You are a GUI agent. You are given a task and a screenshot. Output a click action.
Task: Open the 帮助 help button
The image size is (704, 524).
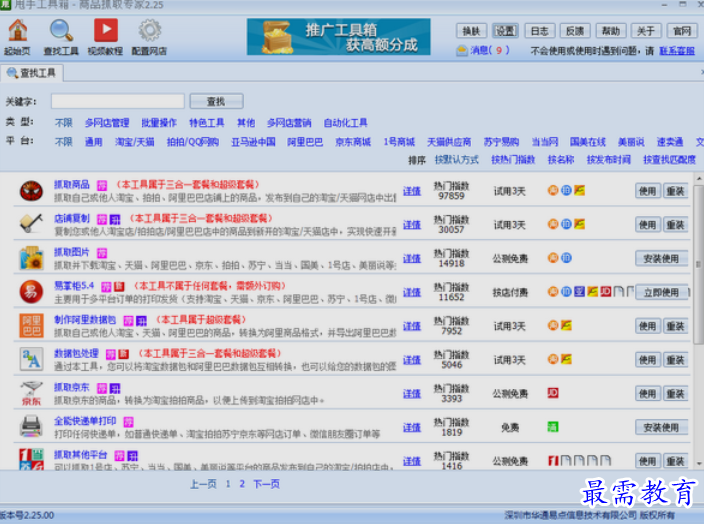pyautogui.click(x=611, y=31)
